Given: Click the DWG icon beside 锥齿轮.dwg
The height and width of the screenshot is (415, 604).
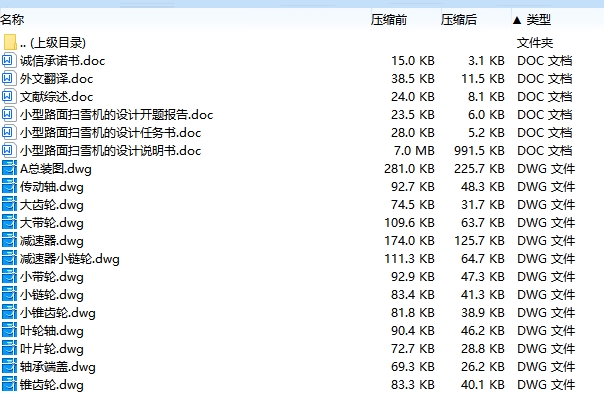Looking at the screenshot, I should 9,384.
